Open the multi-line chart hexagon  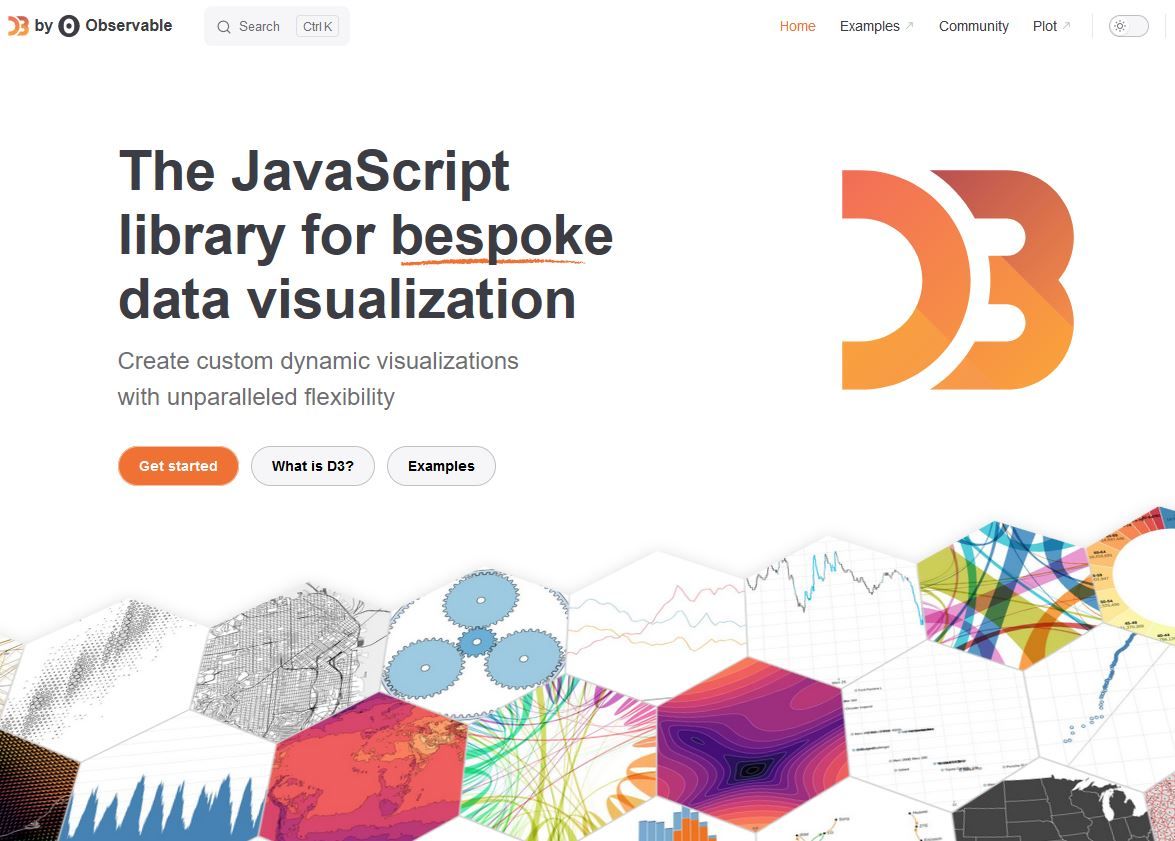click(x=657, y=626)
